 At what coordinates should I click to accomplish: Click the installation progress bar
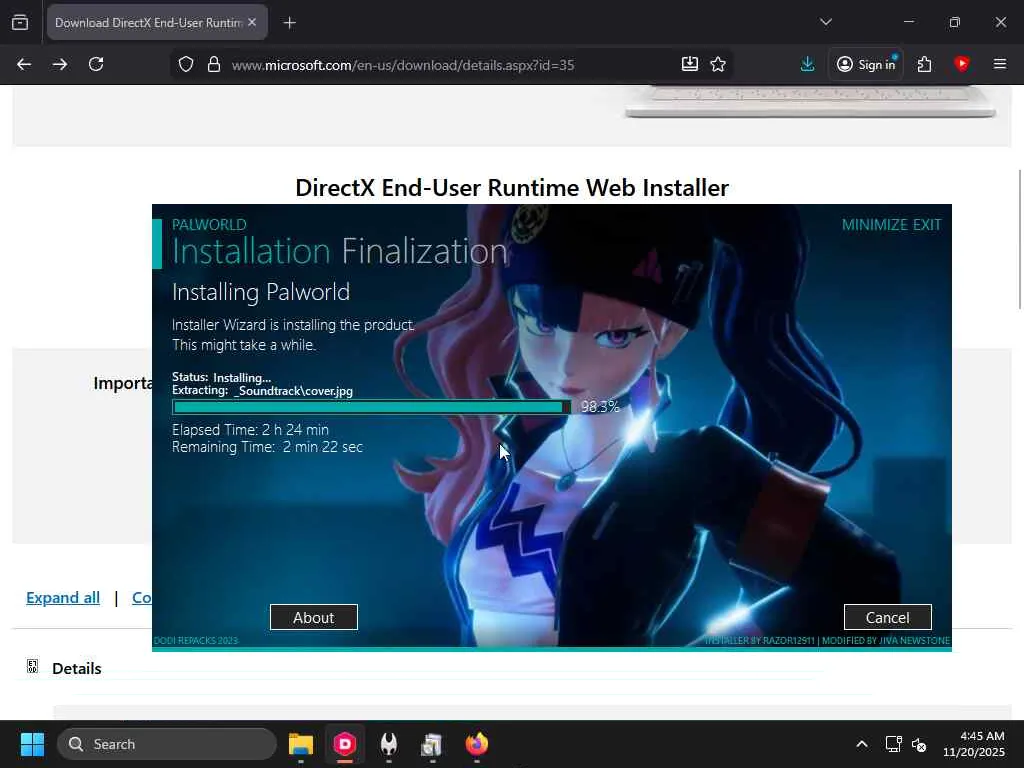(x=372, y=407)
